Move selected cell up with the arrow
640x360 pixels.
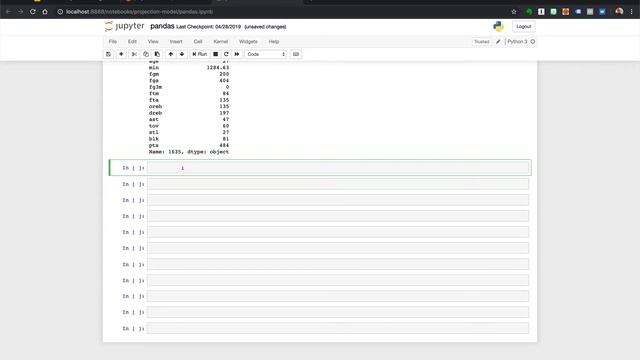point(171,54)
